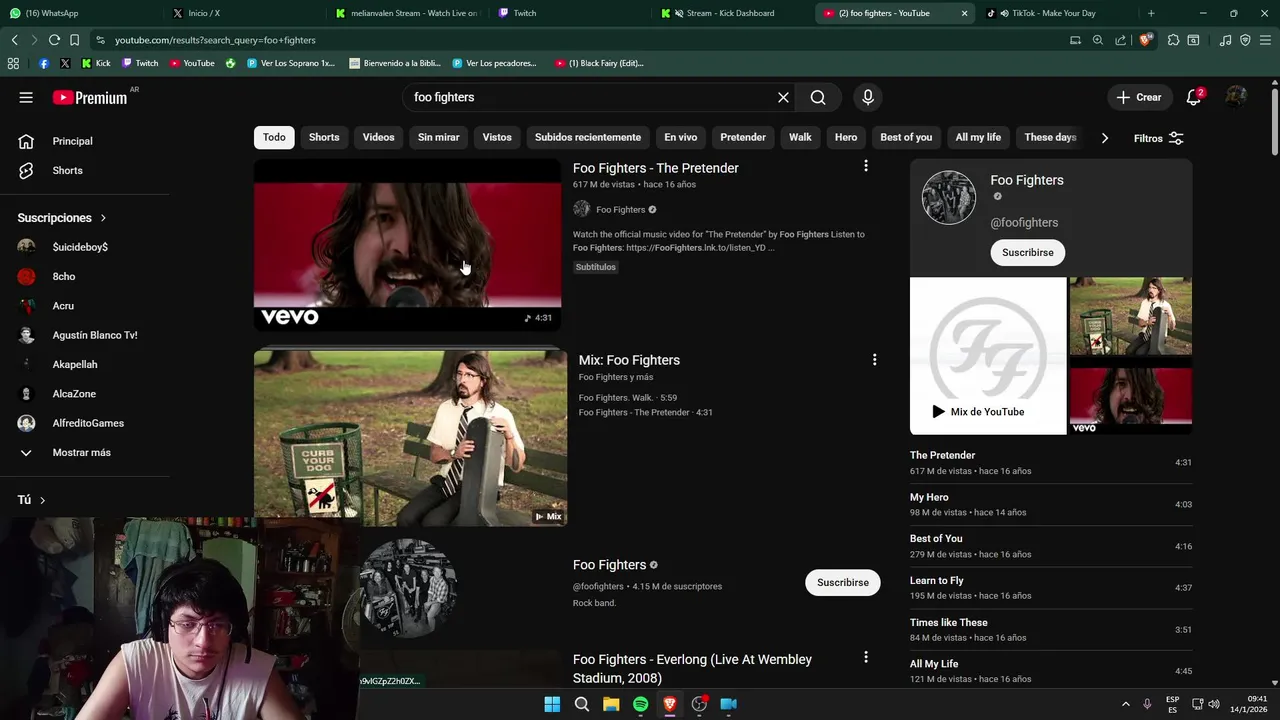Open File Explorer from the taskbar
This screenshot has width=1280, height=720.
(x=611, y=704)
